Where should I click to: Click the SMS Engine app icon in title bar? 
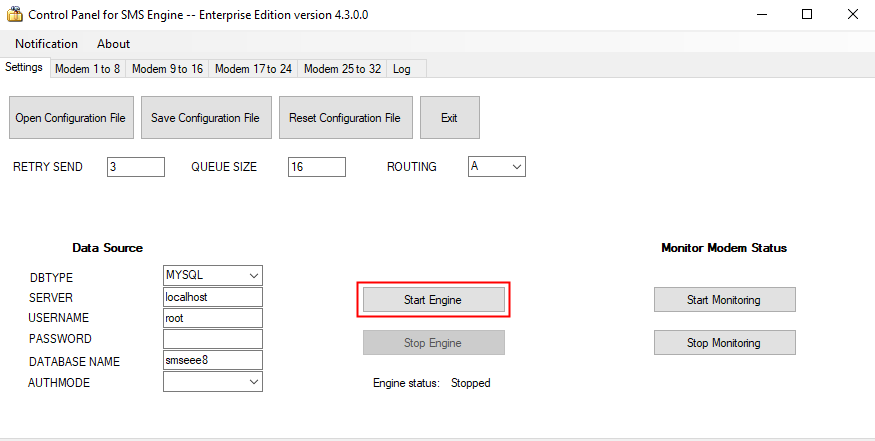[14, 16]
